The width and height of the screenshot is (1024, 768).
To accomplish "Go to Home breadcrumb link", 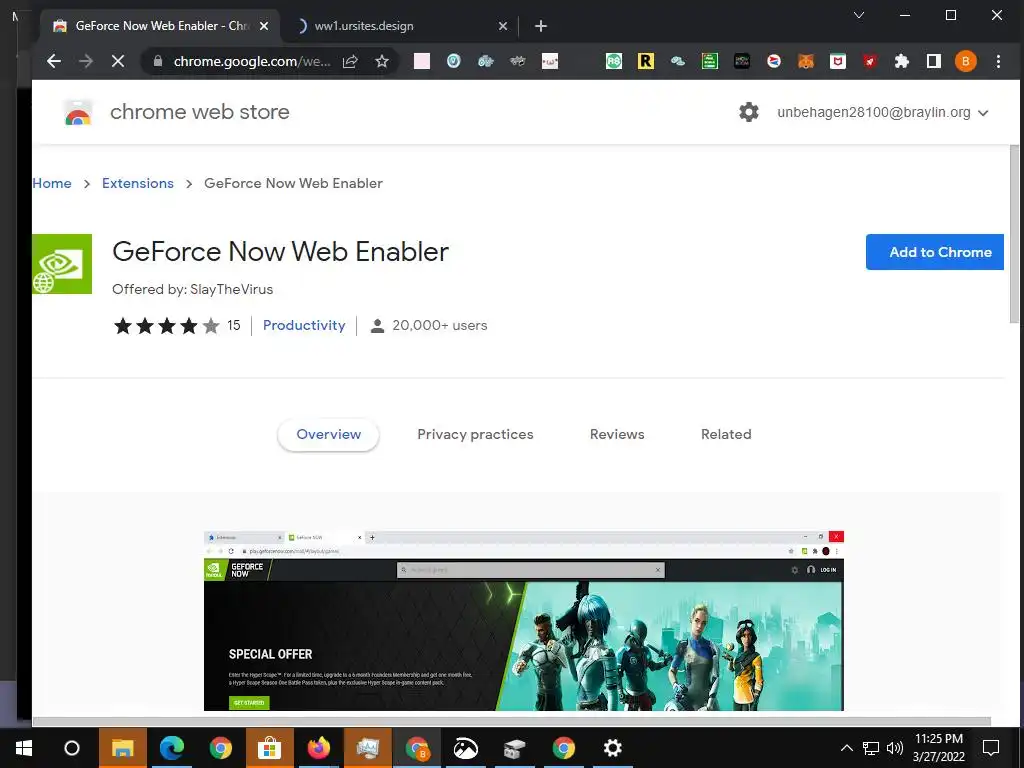I will click(52, 184).
